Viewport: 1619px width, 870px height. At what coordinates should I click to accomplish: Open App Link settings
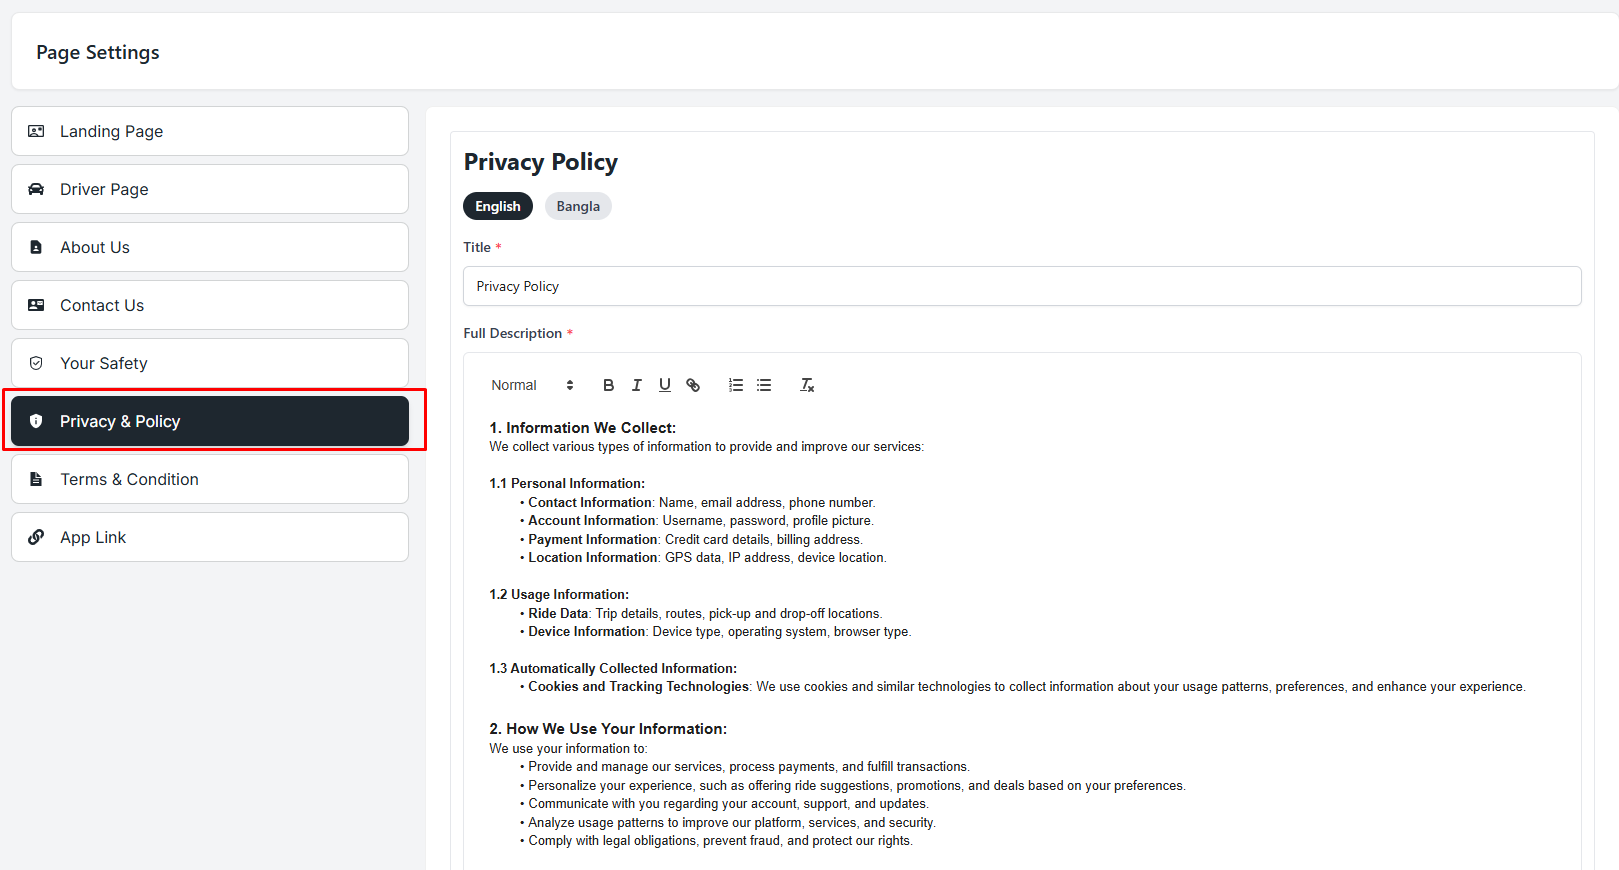click(x=210, y=537)
